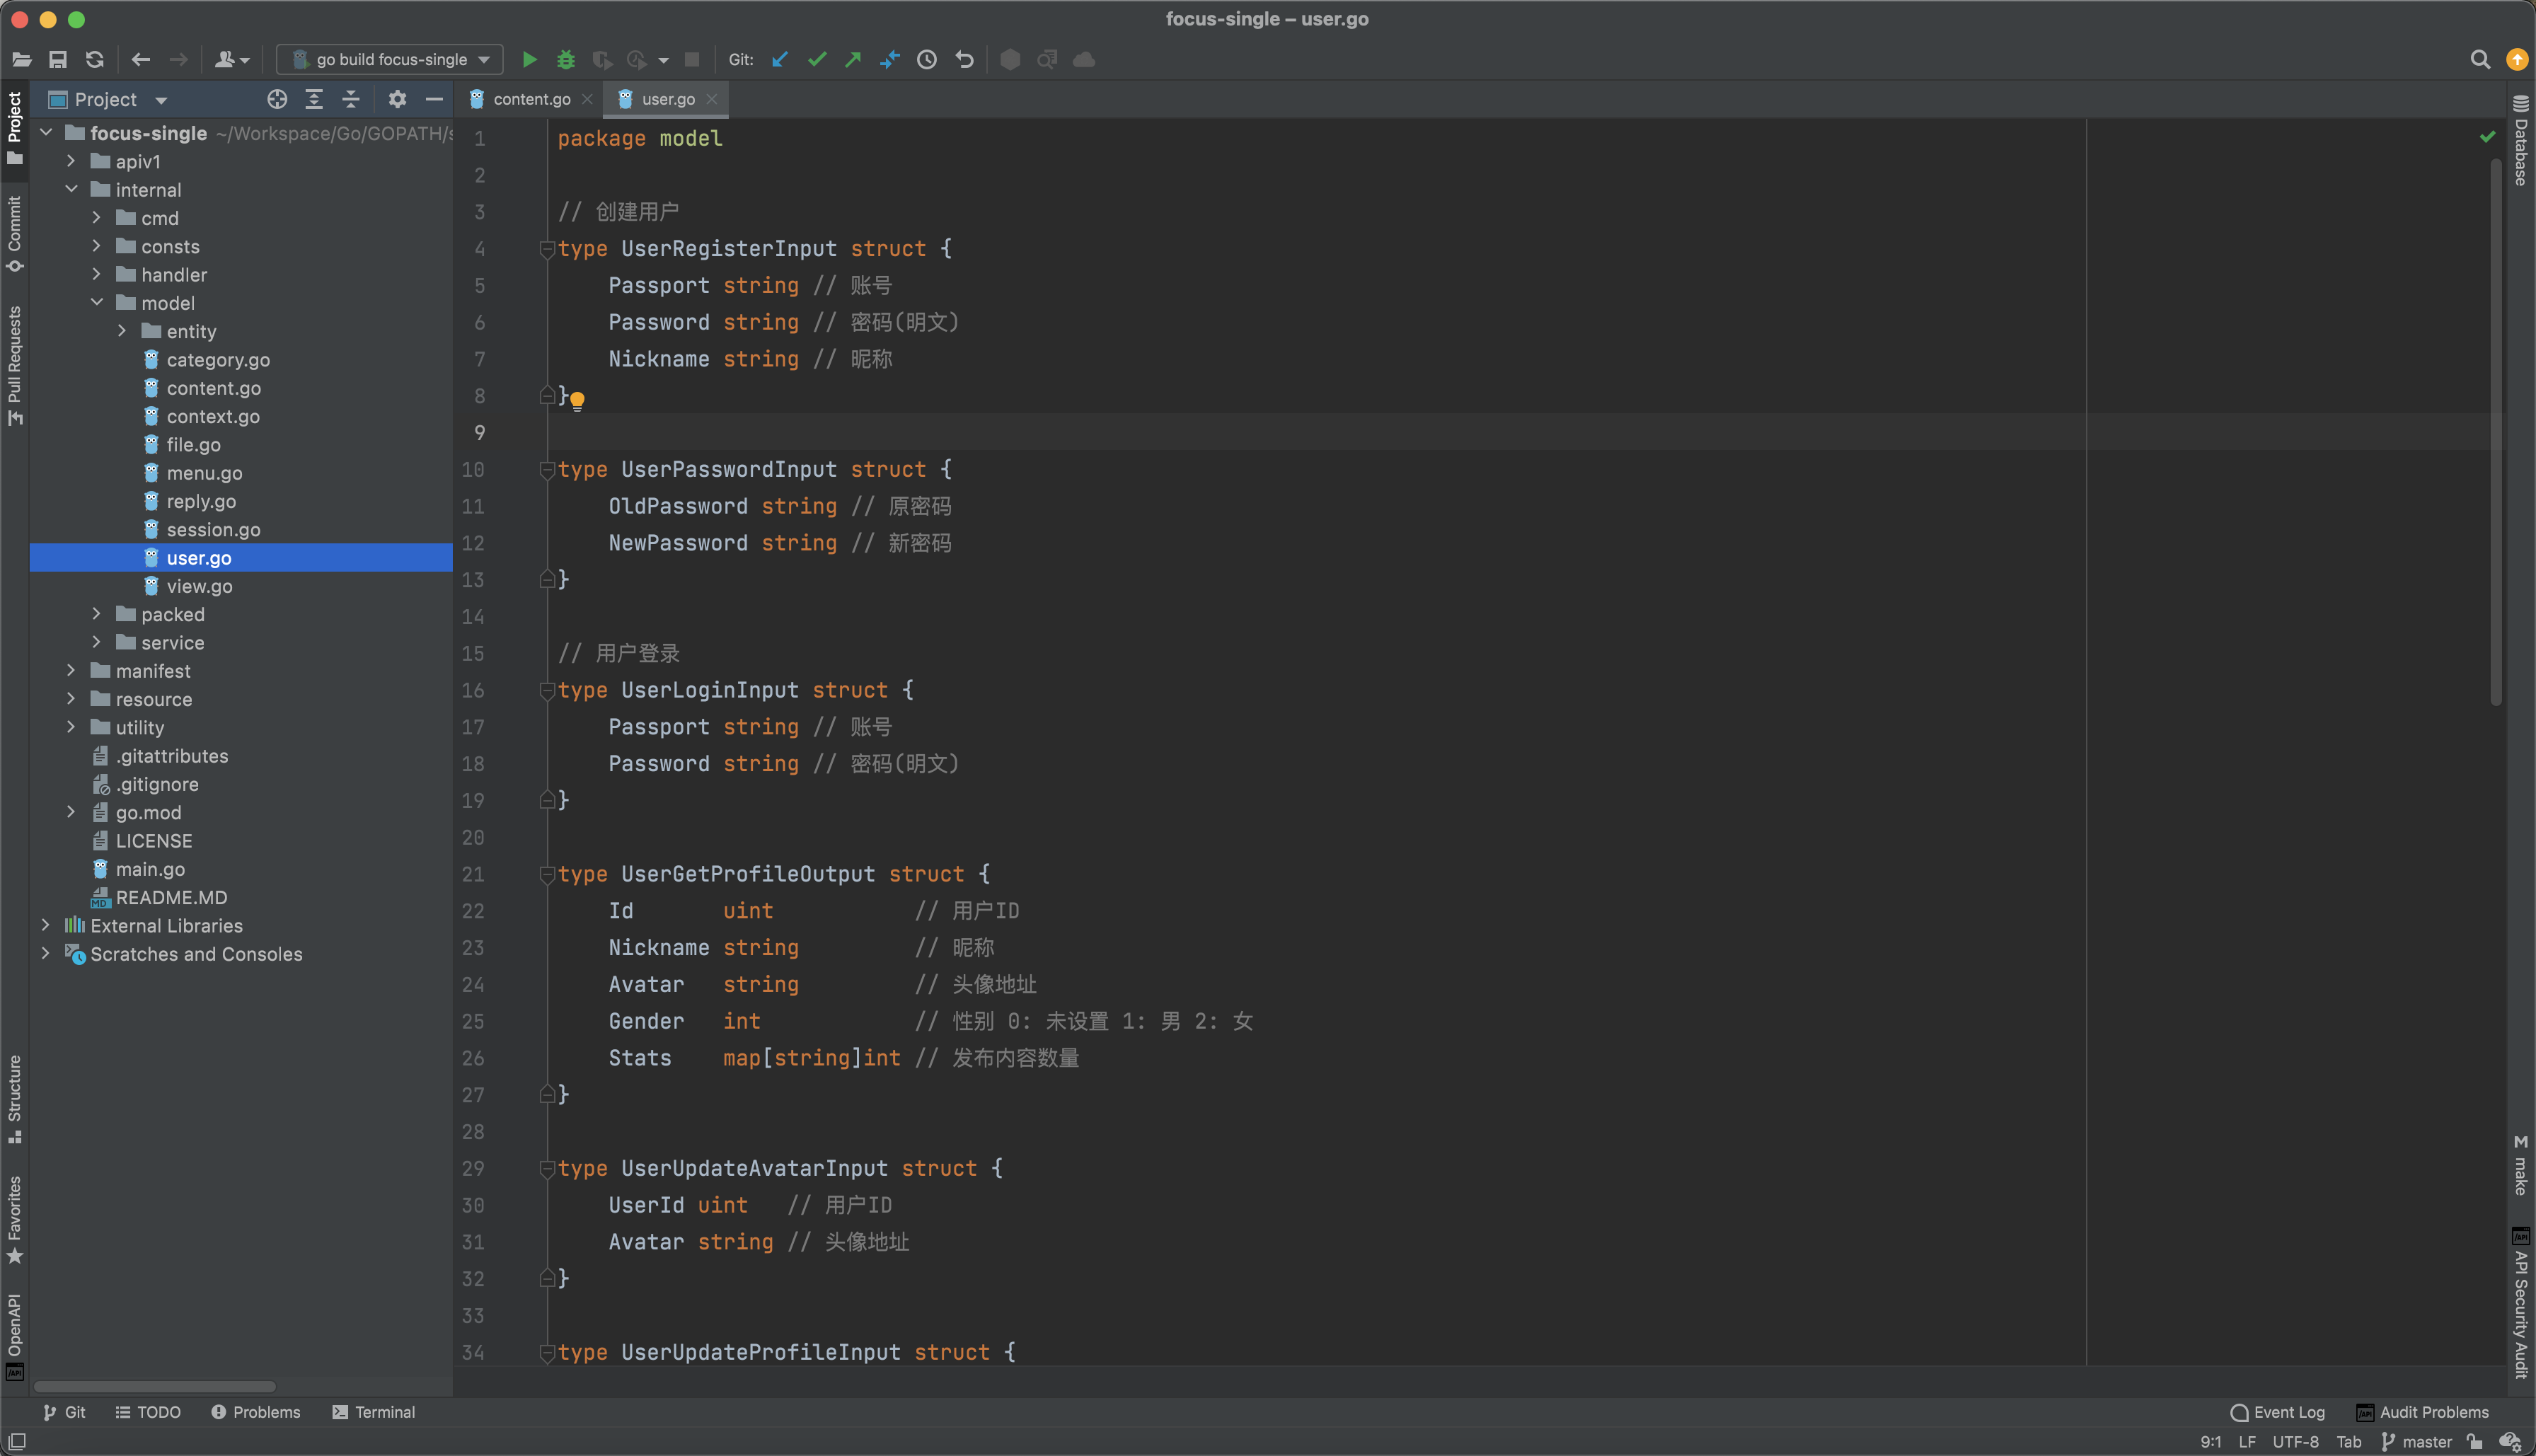Open Project panel settings gear
Screen dimensions: 2536x1456
coord(397,99)
